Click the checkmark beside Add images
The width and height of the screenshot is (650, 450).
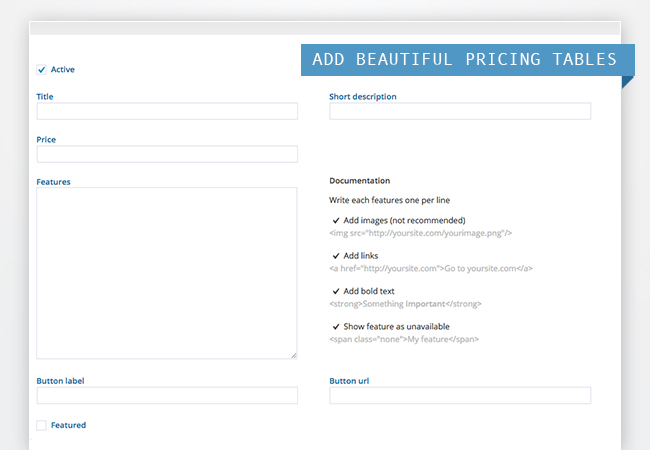336,220
